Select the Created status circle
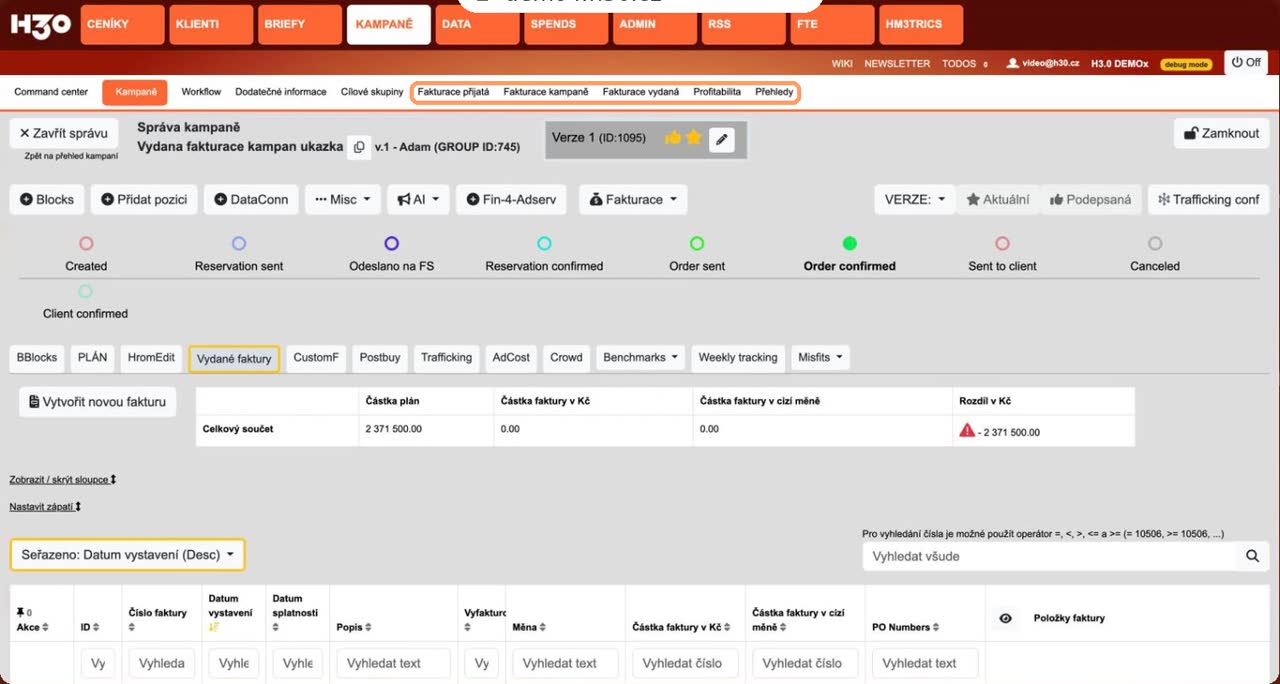This screenshot has width=1280, height=684. click(86, 243)
